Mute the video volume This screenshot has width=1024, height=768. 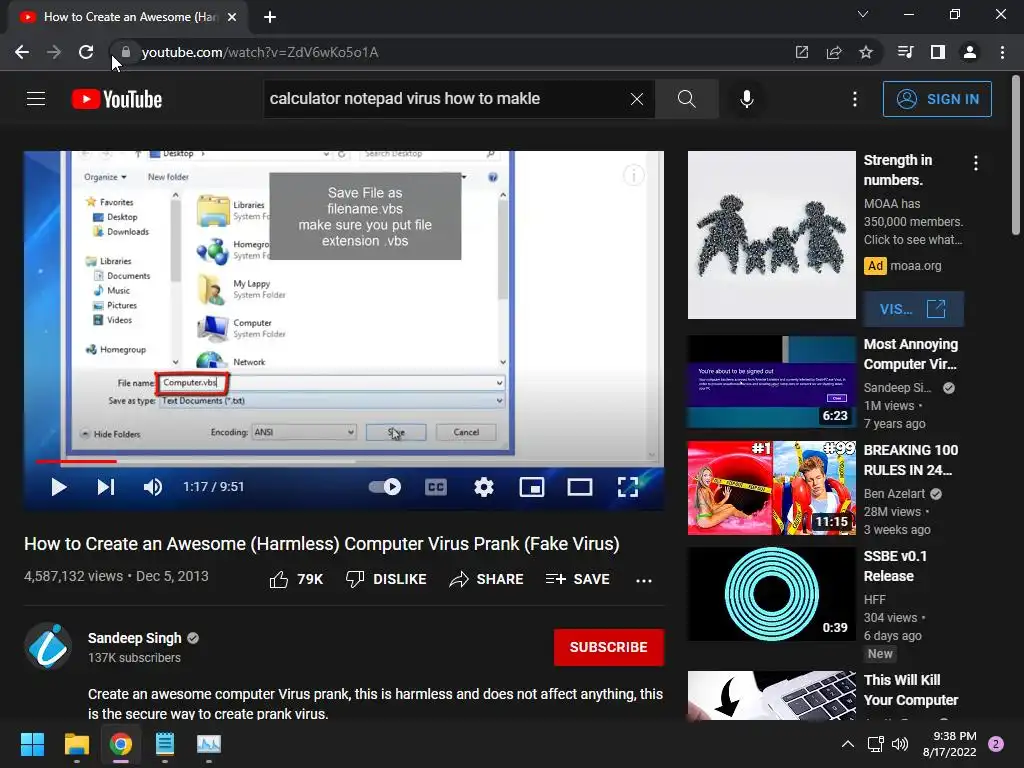click(153, 487)
